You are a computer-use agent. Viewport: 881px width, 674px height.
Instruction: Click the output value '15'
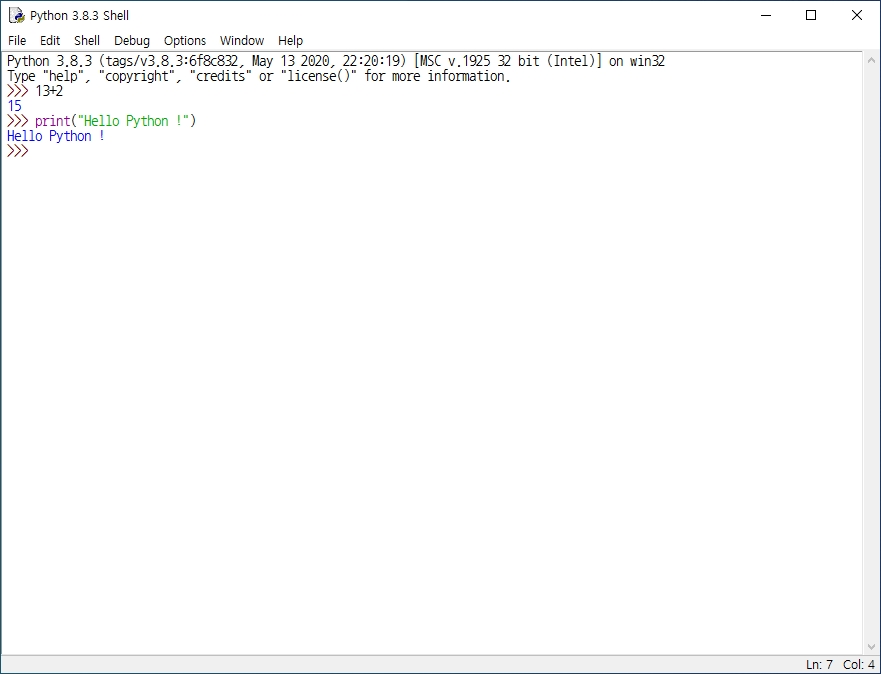pos(14,106)
